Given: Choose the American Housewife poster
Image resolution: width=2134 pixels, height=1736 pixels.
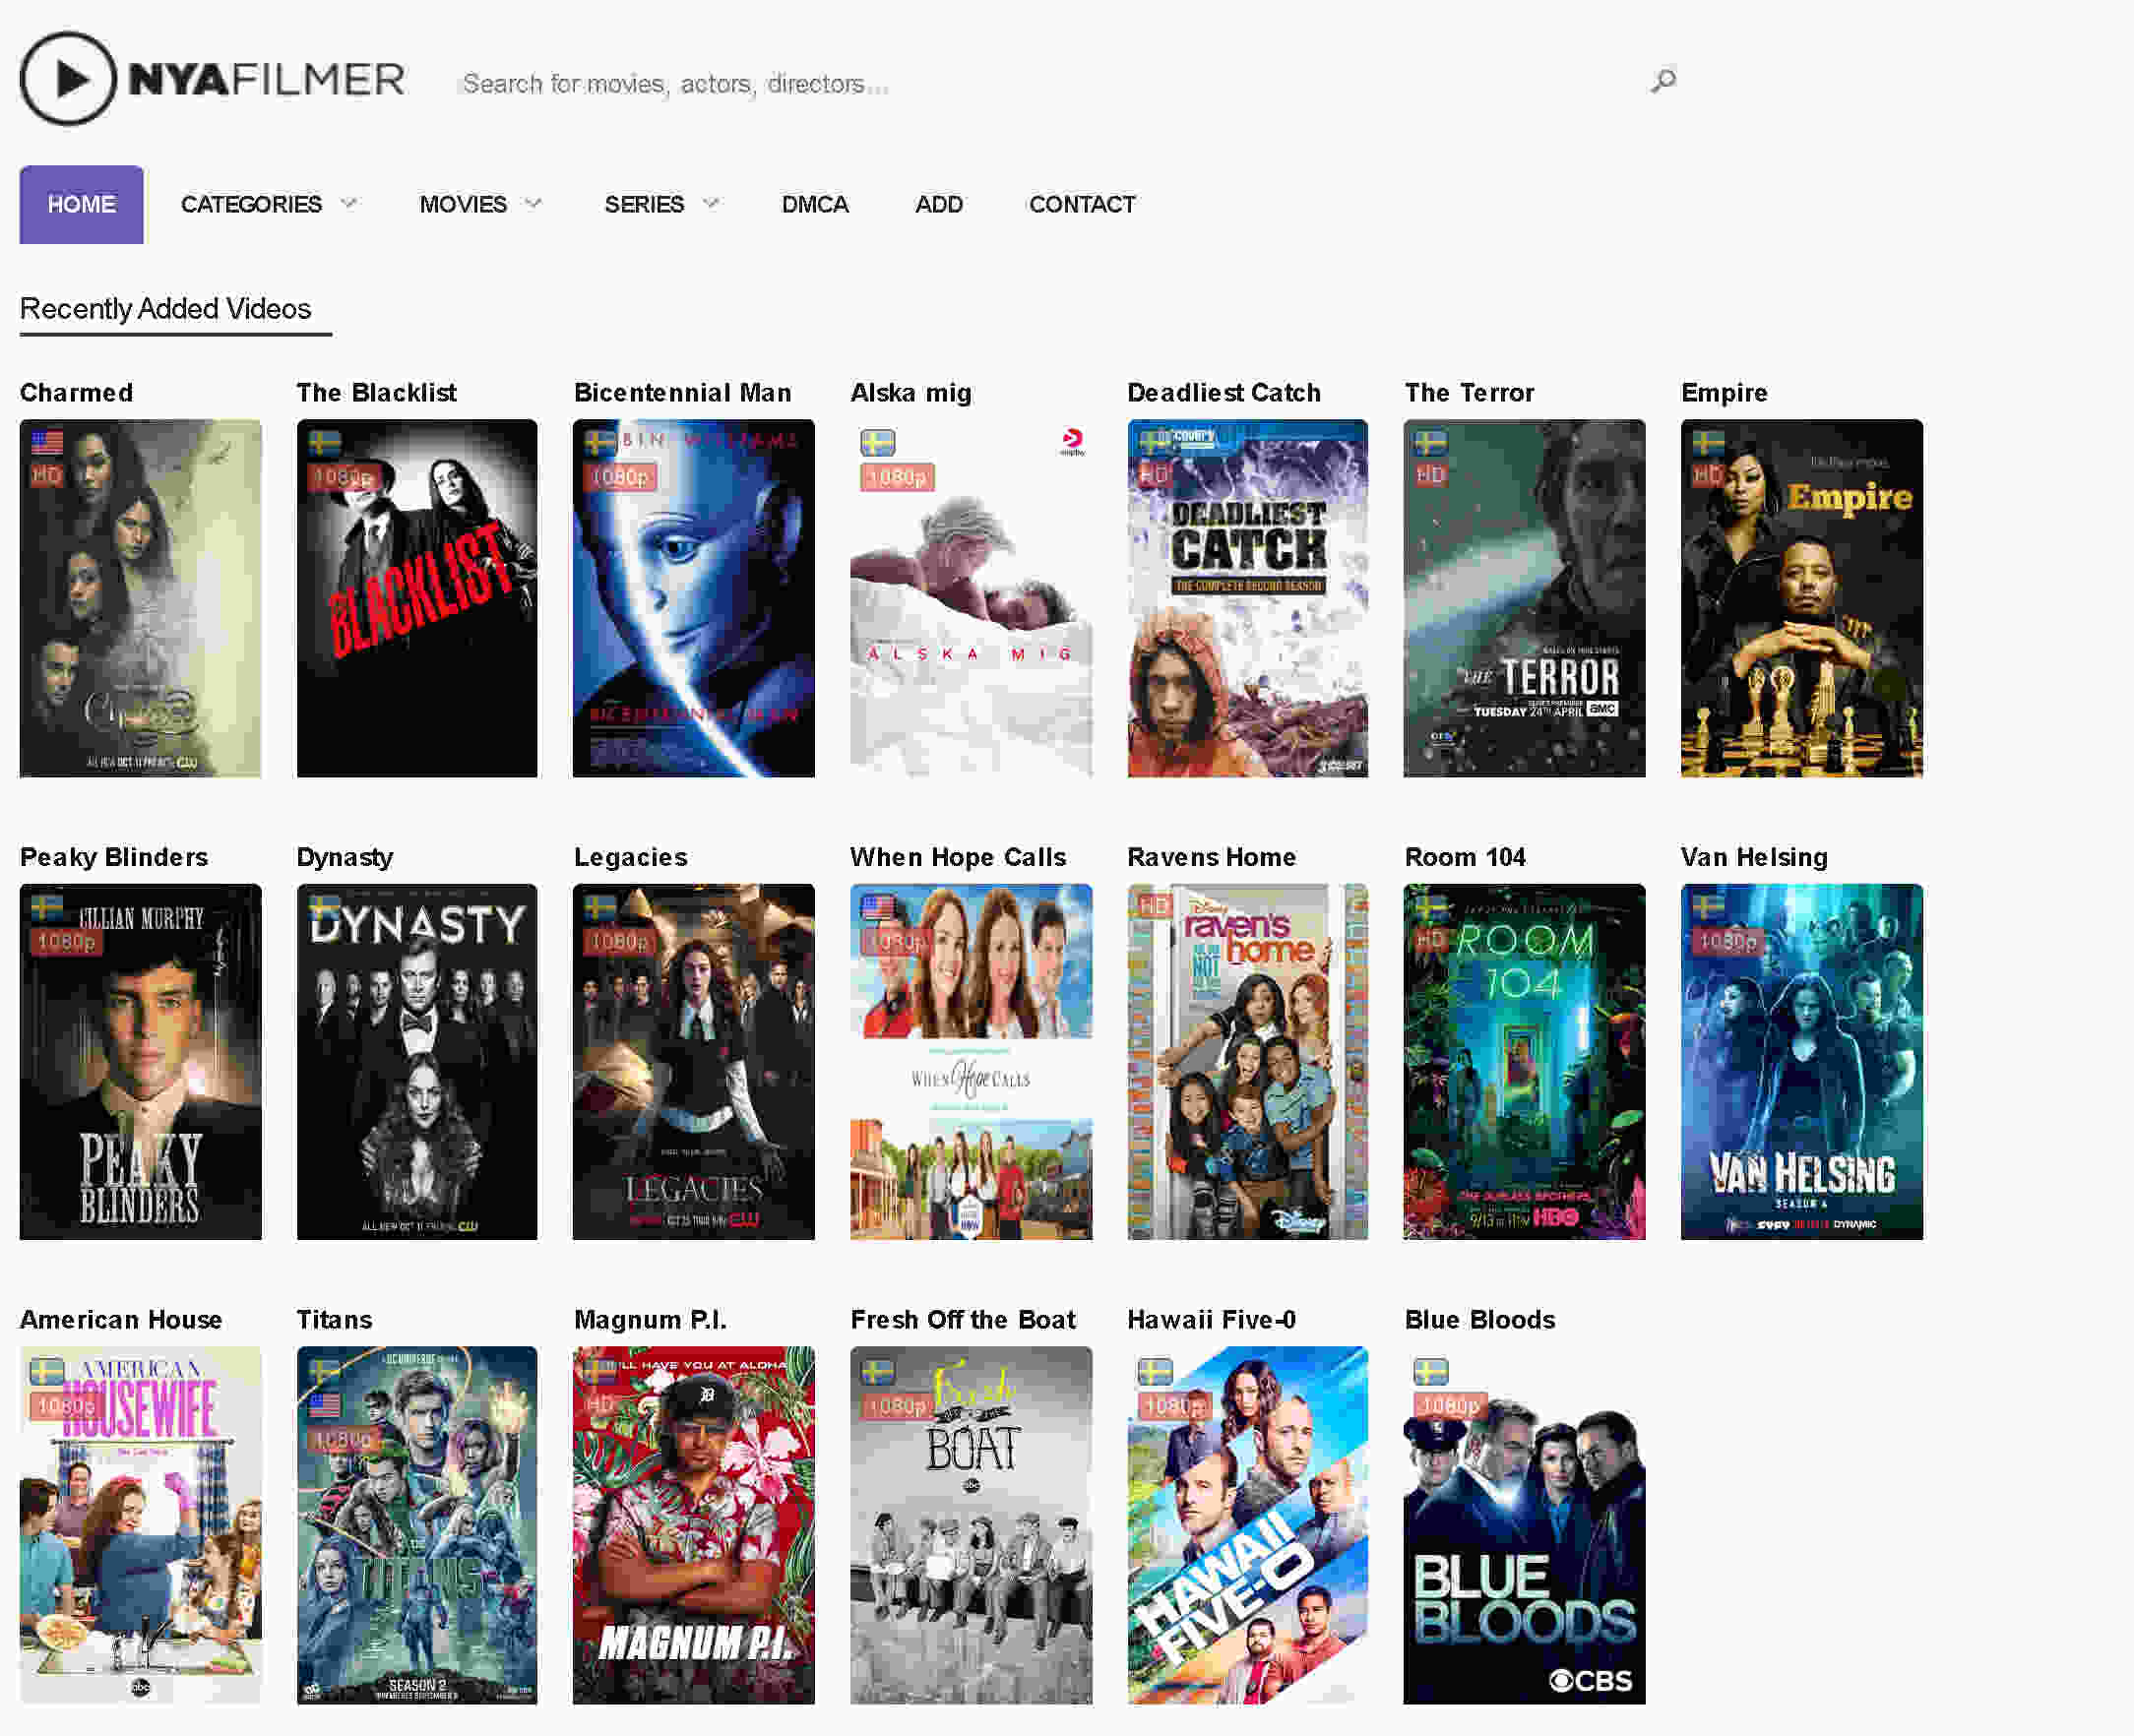Looking at the screenshot, I should pos(141,1525).
